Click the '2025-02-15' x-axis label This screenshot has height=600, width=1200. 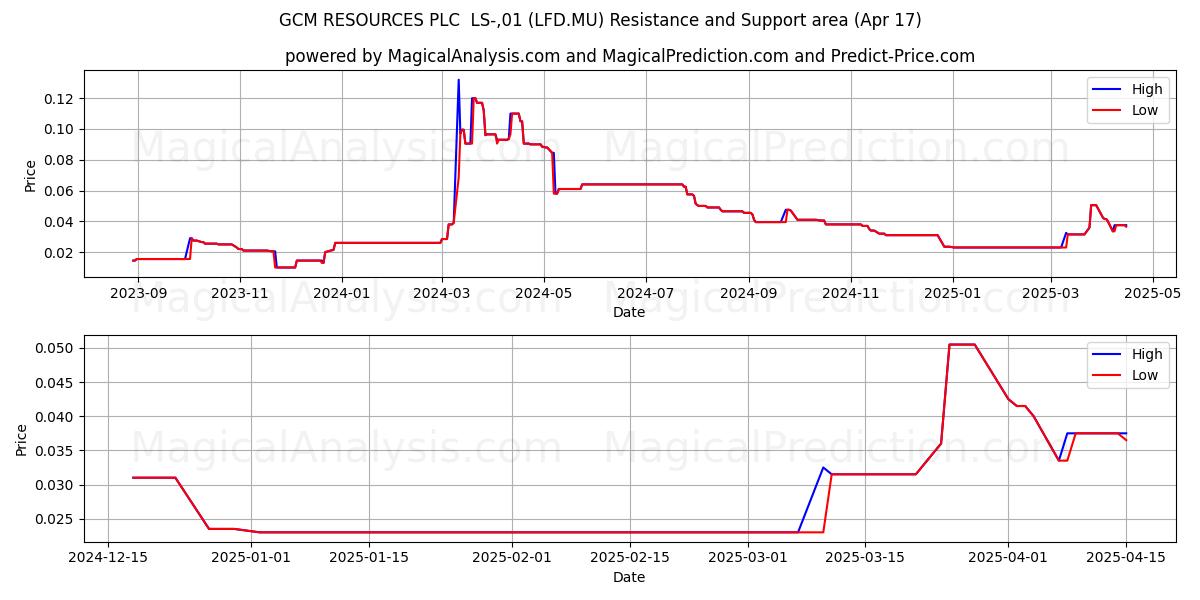pyautogui.click(x=630, y=558)
